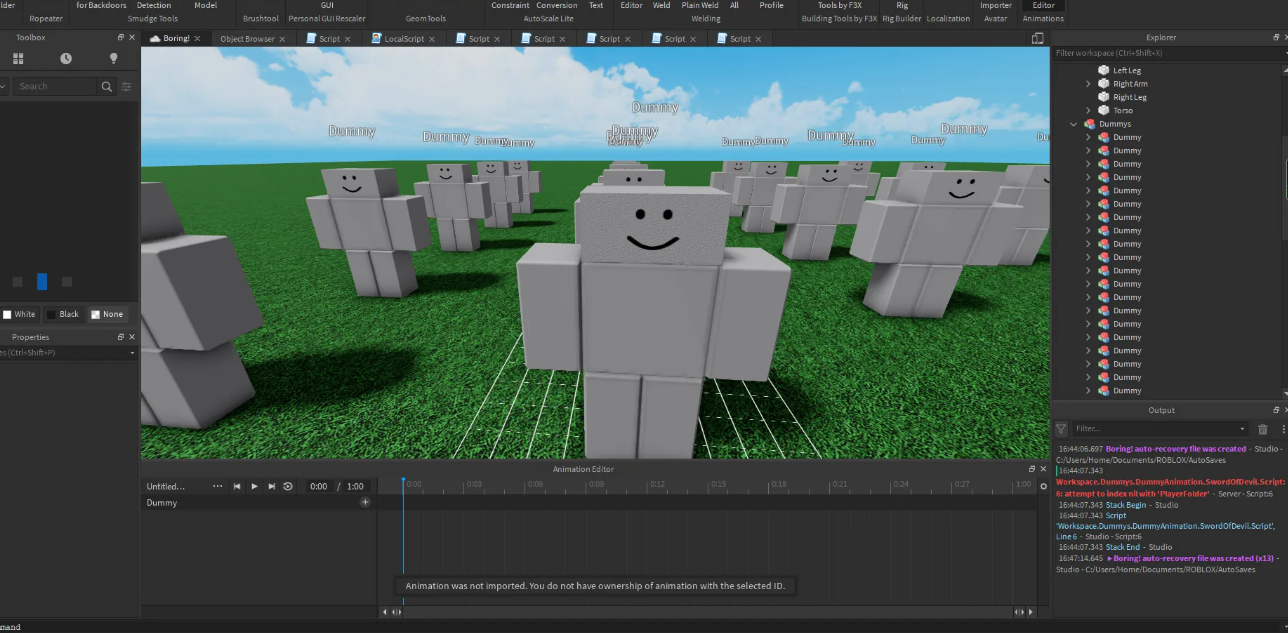Close the LocalScript tab
The height and width of the screenshot is (633, 1288).
click(433, 39)
